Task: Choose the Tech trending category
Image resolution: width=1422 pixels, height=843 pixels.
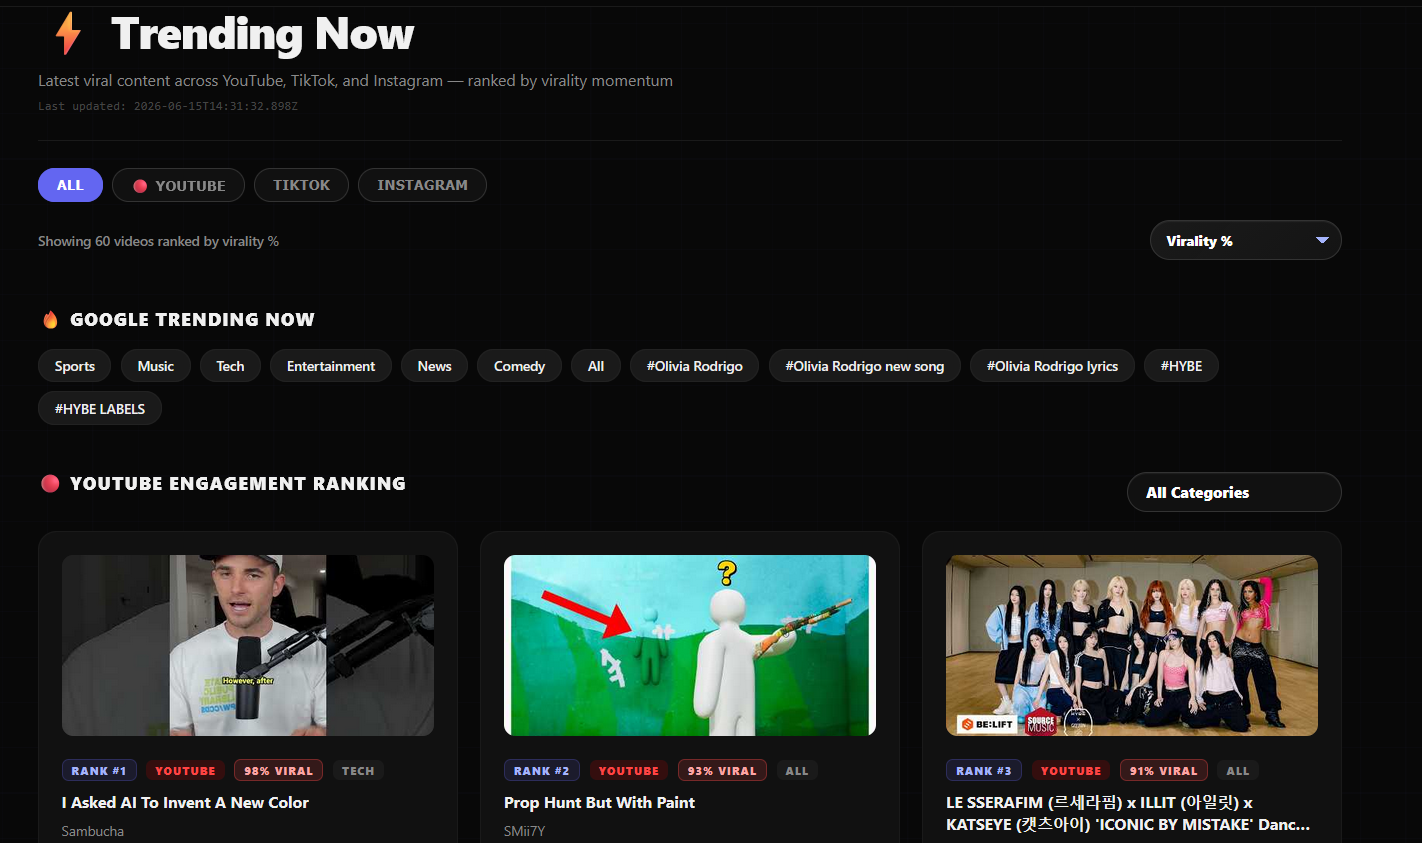Action: 230,366
